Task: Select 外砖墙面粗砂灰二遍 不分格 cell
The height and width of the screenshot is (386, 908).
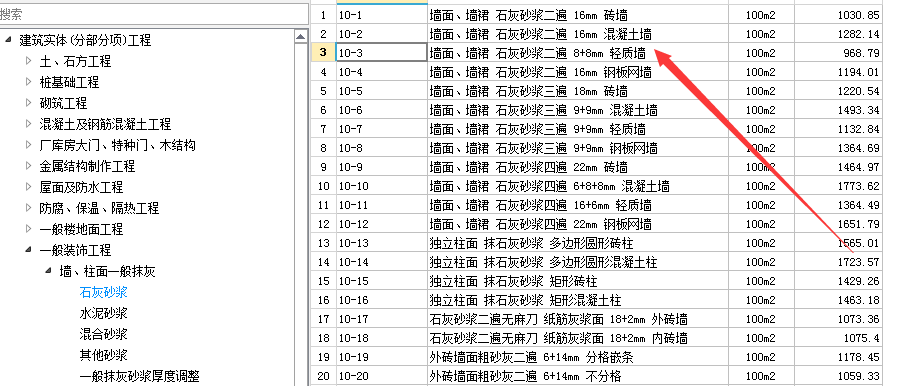Action: [x=578, y=376]
